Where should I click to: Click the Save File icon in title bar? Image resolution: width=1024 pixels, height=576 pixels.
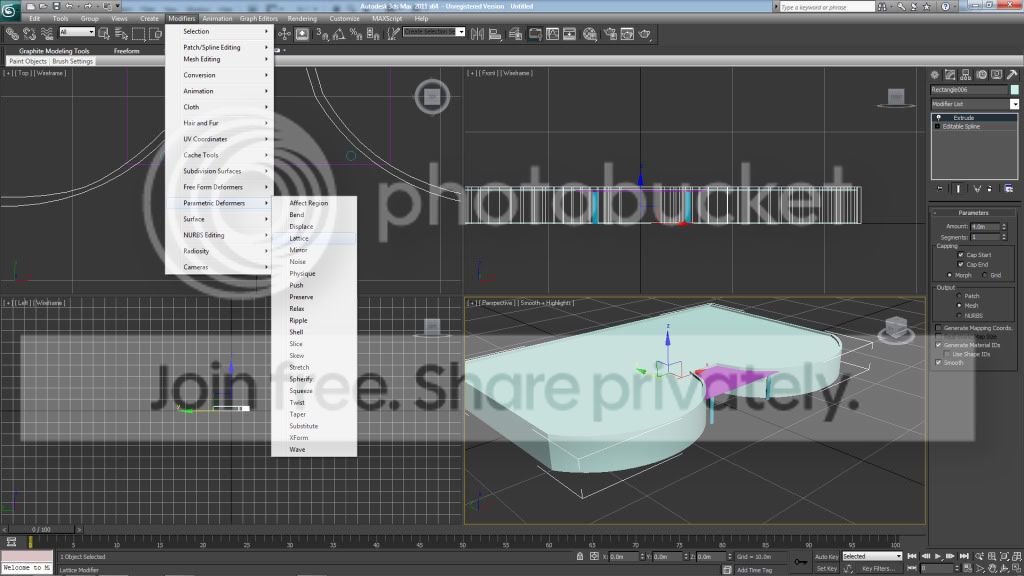click(57, 6)
